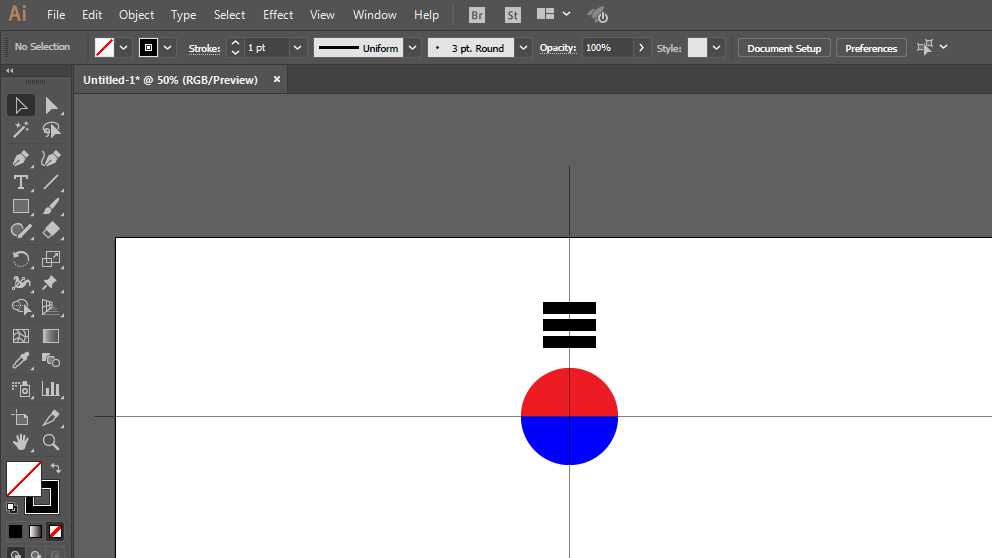Screen dimensions: 992x558
Task: Select the Type tool
Action: 21,182
